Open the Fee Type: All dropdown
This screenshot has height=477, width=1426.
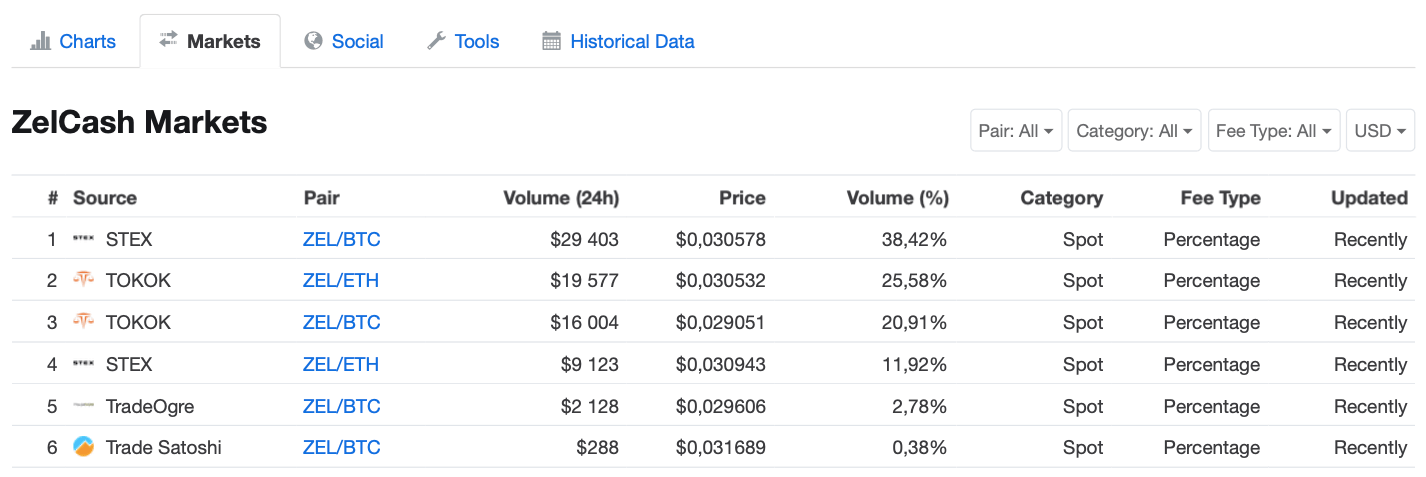coord(1273,131)
